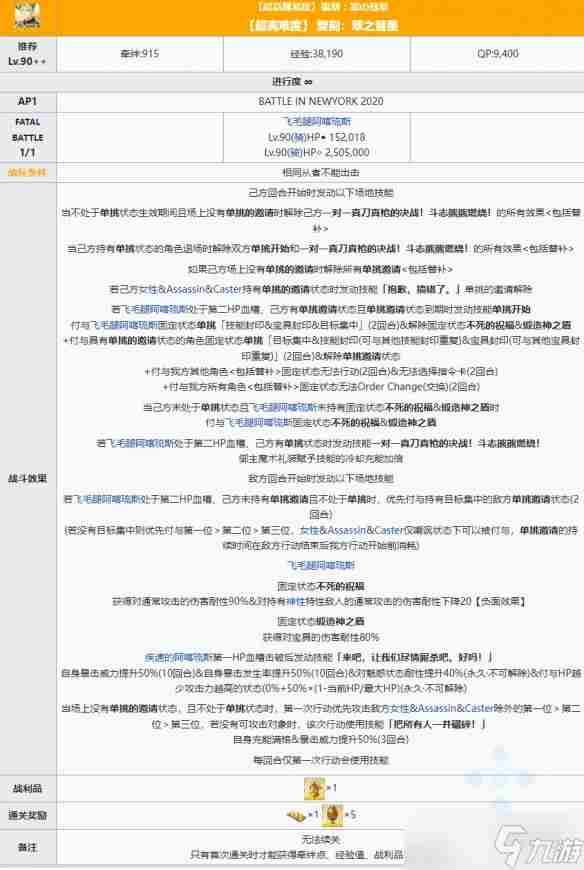The width and height of the screenshot is (584, 870).
Task: Click the 进行度 ∞ header row
Action: click(292, 82)
